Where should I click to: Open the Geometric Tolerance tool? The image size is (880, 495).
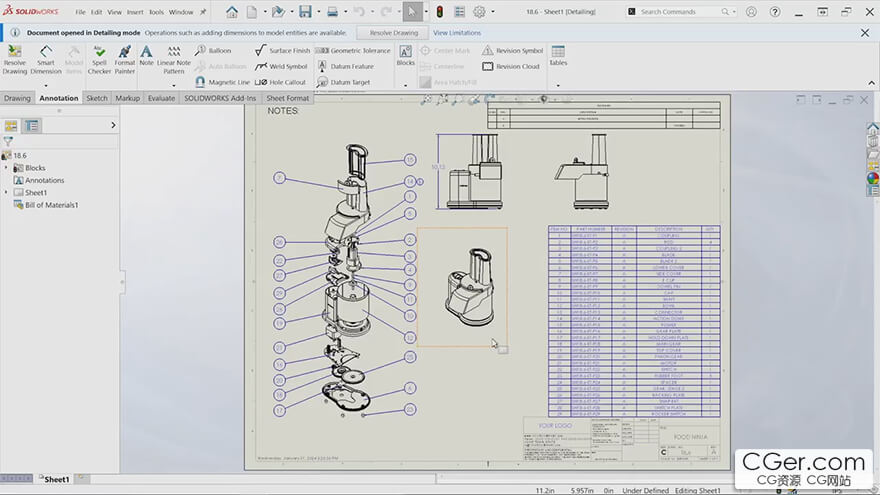(353, 51)
